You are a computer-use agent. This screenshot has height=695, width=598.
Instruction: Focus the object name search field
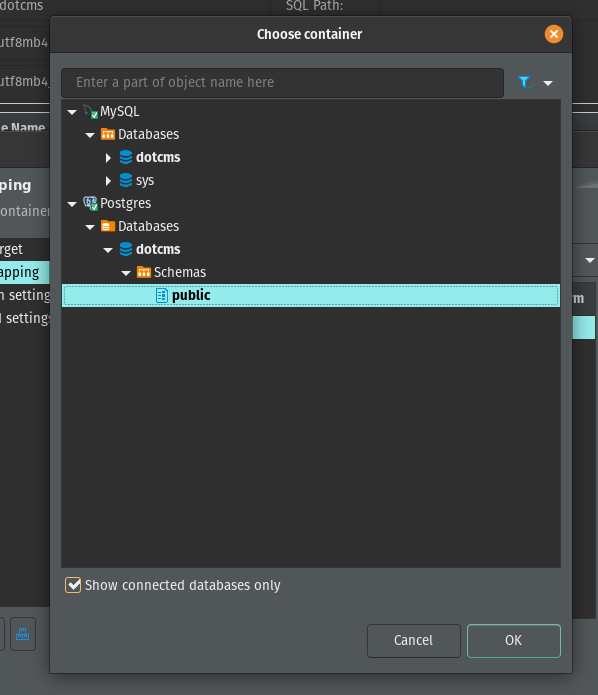click(x=282, y=82)
